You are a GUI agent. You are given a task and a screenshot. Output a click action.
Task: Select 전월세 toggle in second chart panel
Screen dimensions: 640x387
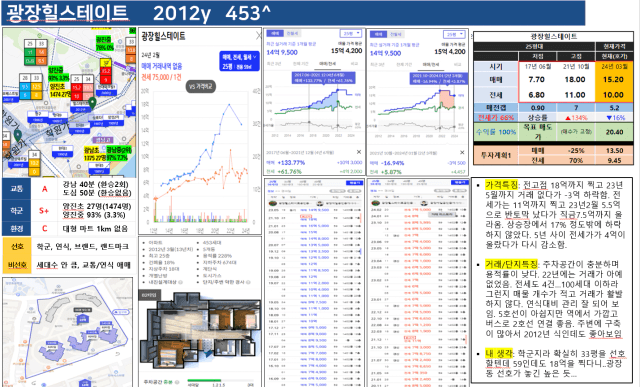(x=395, y=34)
